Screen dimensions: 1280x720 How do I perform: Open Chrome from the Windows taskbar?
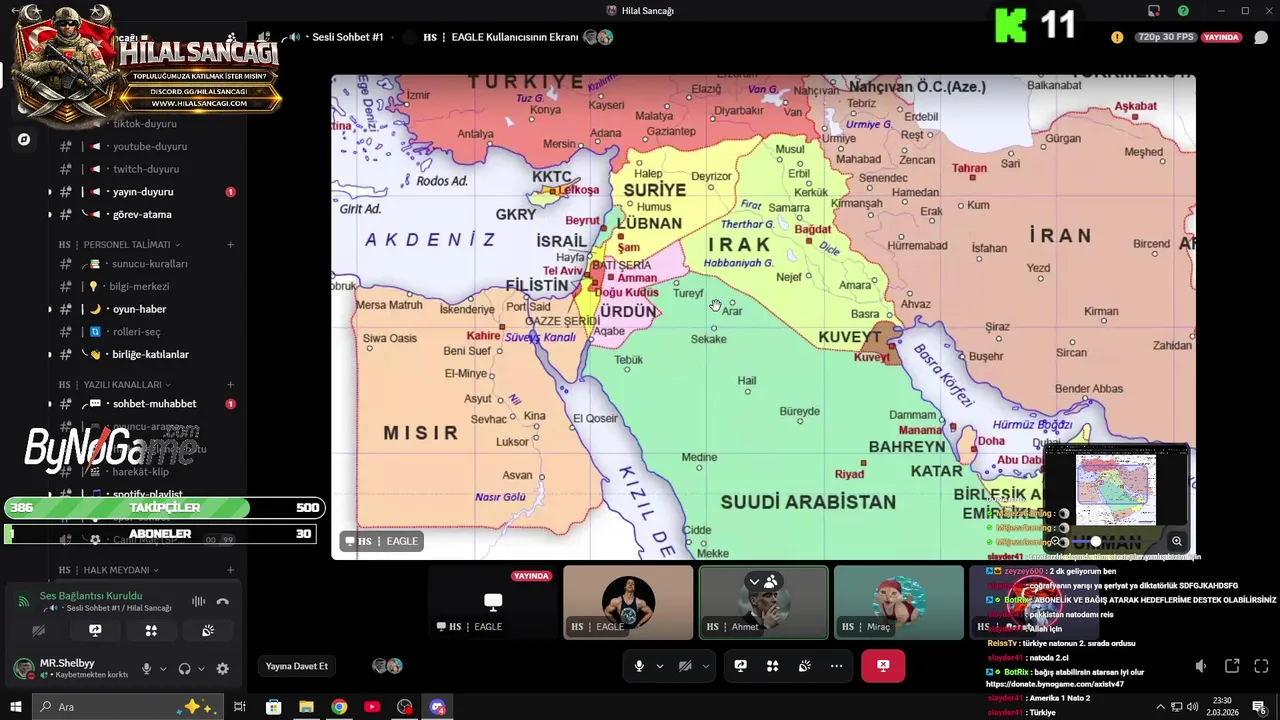339,707
